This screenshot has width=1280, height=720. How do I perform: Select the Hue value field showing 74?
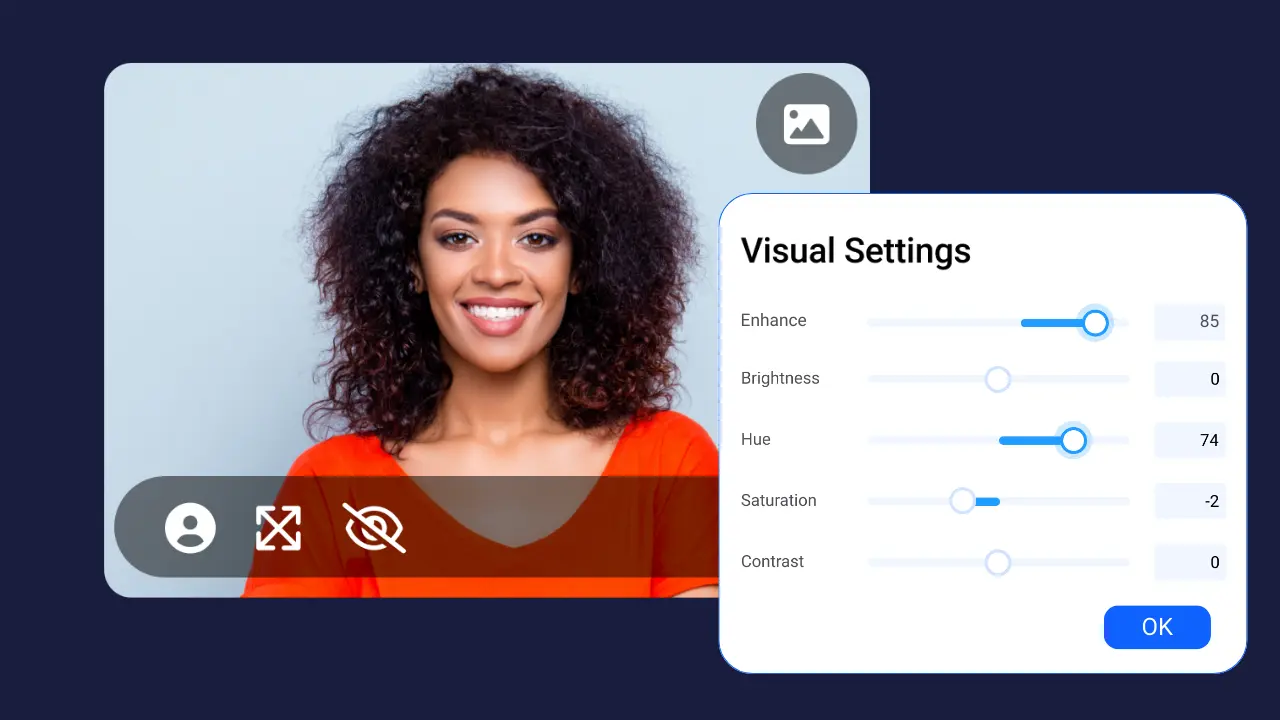pyautogui.click(x=1189, y=440)
